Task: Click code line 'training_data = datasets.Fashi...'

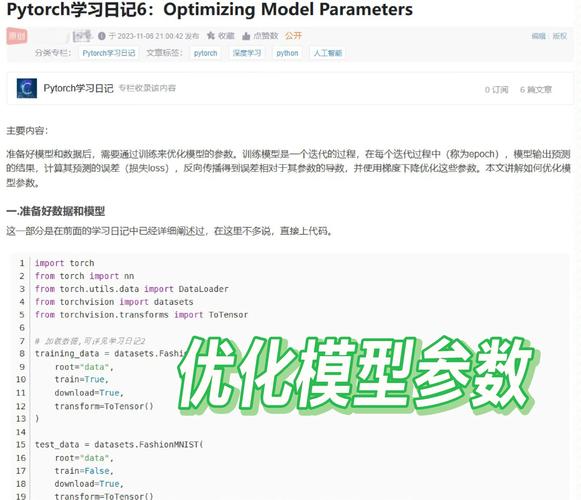Action: (109, 354)
